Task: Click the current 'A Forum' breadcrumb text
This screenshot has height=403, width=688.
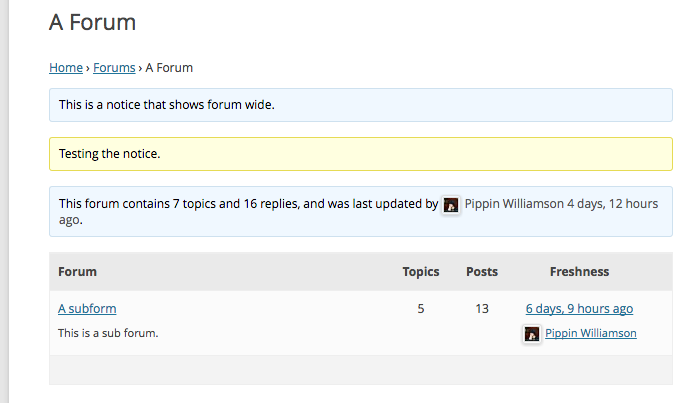Action: [169, 68]
